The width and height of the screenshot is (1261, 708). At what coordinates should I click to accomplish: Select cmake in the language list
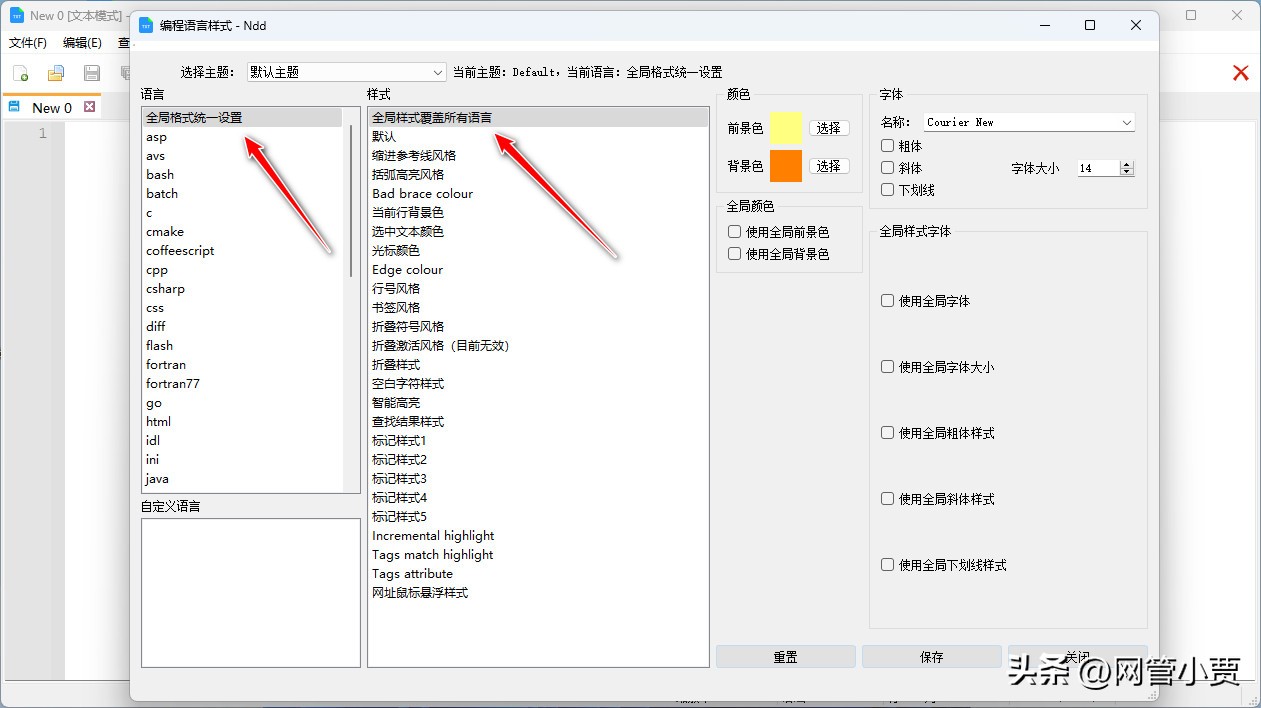165,231
